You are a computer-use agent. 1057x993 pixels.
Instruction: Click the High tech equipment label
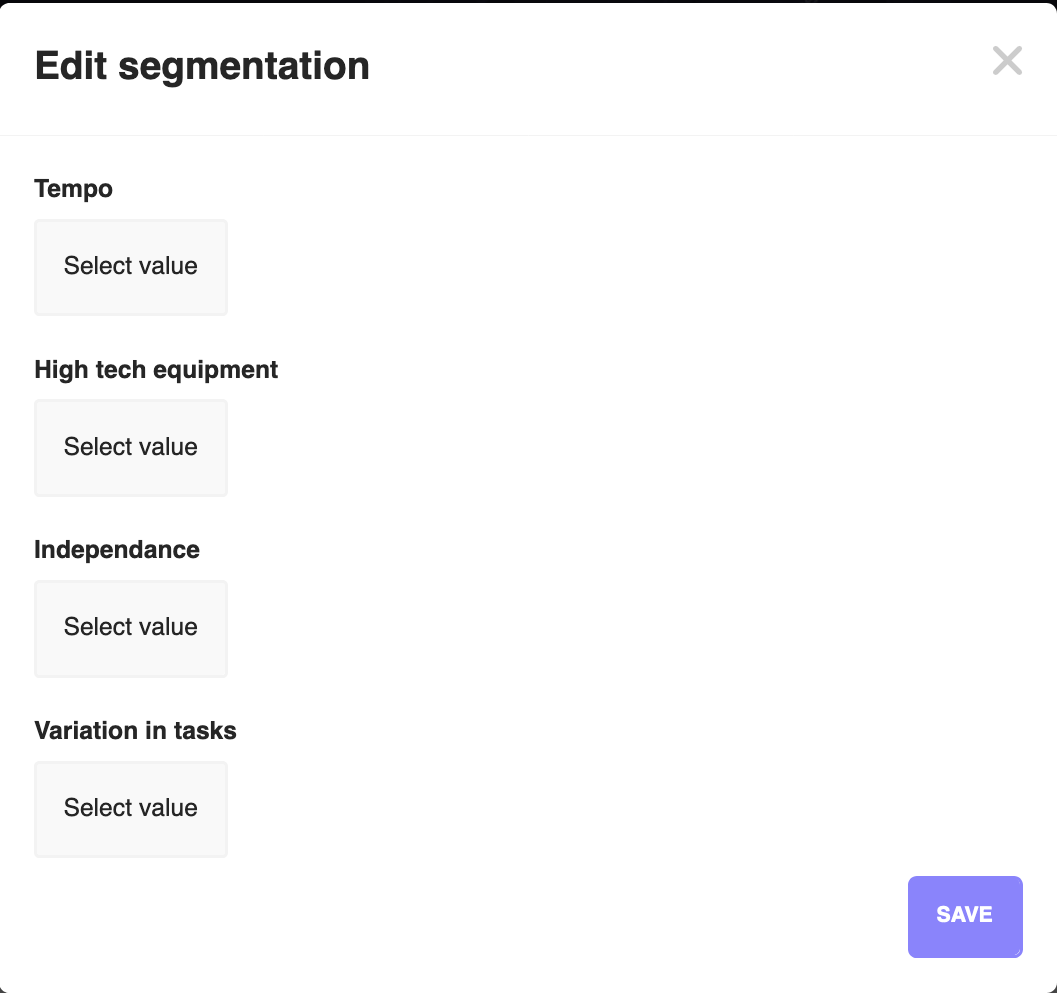pos(156,370)
